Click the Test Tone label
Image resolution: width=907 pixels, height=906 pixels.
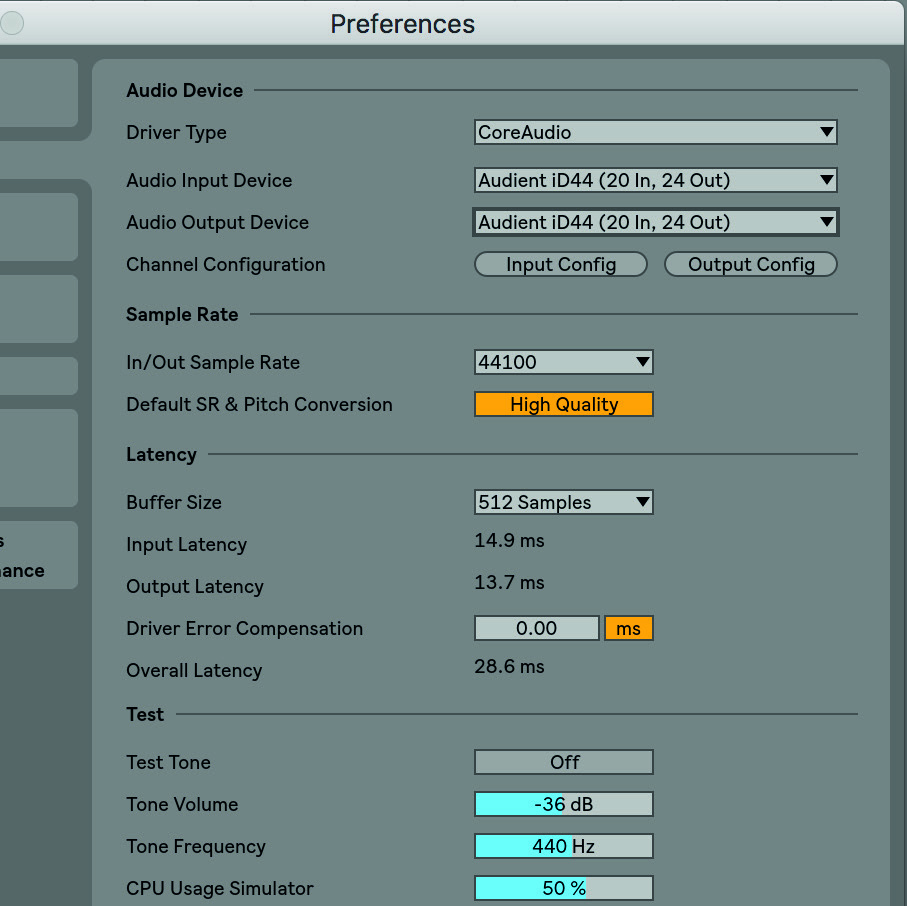tap(168, 763)
